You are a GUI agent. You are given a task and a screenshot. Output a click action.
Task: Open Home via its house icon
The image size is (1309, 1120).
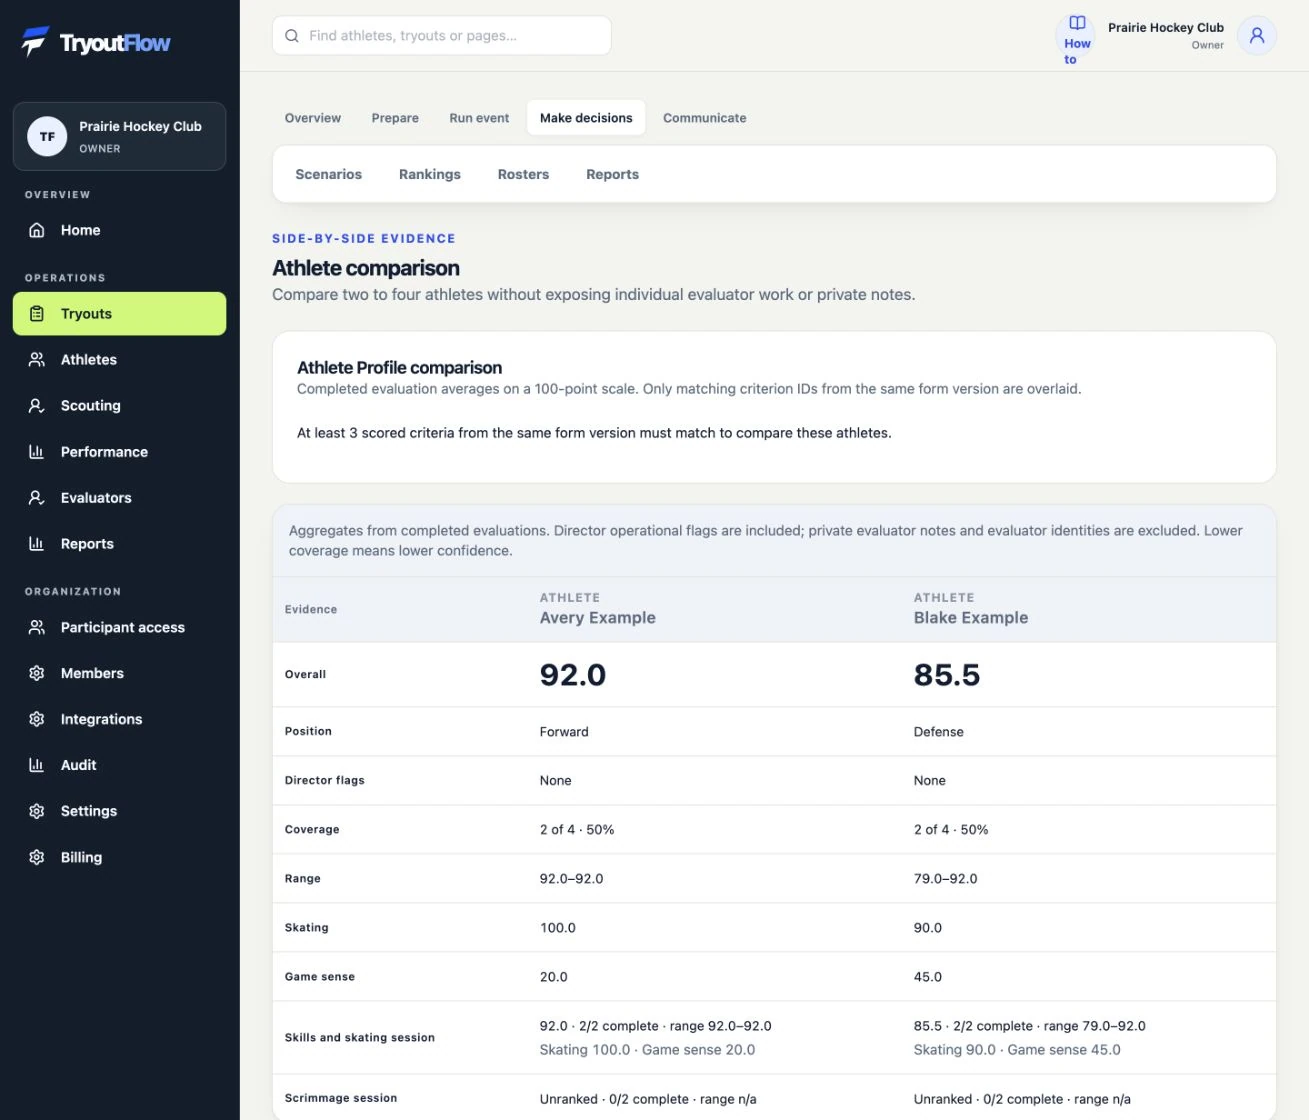click(x=37, y=230)
